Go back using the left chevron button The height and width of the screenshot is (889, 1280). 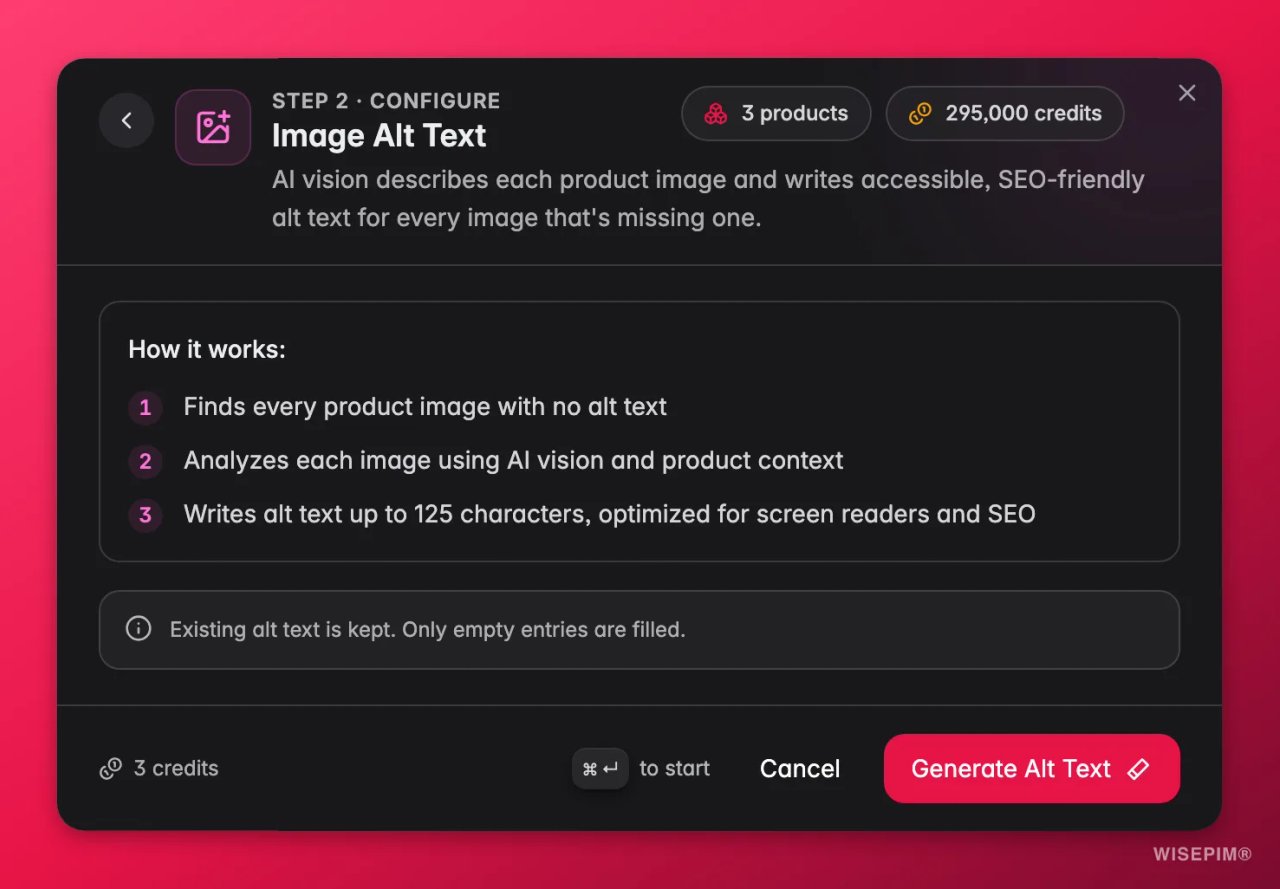[x=126, y=121]
